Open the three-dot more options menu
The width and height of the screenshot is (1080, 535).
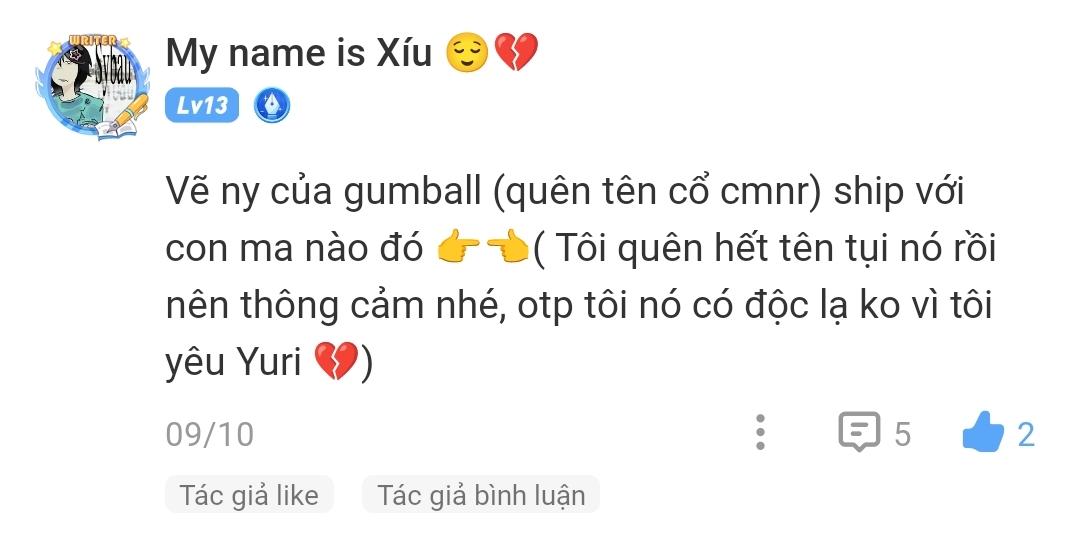click(760, 432)
